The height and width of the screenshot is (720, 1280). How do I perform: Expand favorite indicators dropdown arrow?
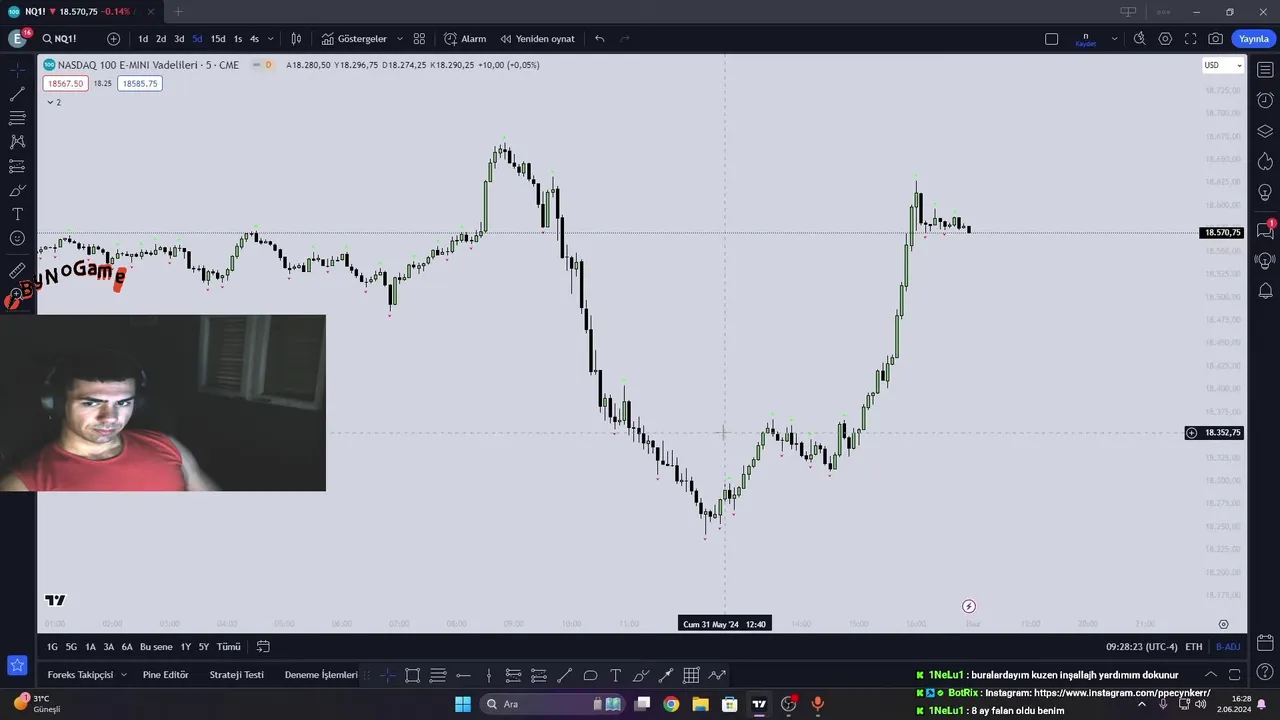point(400,39)
